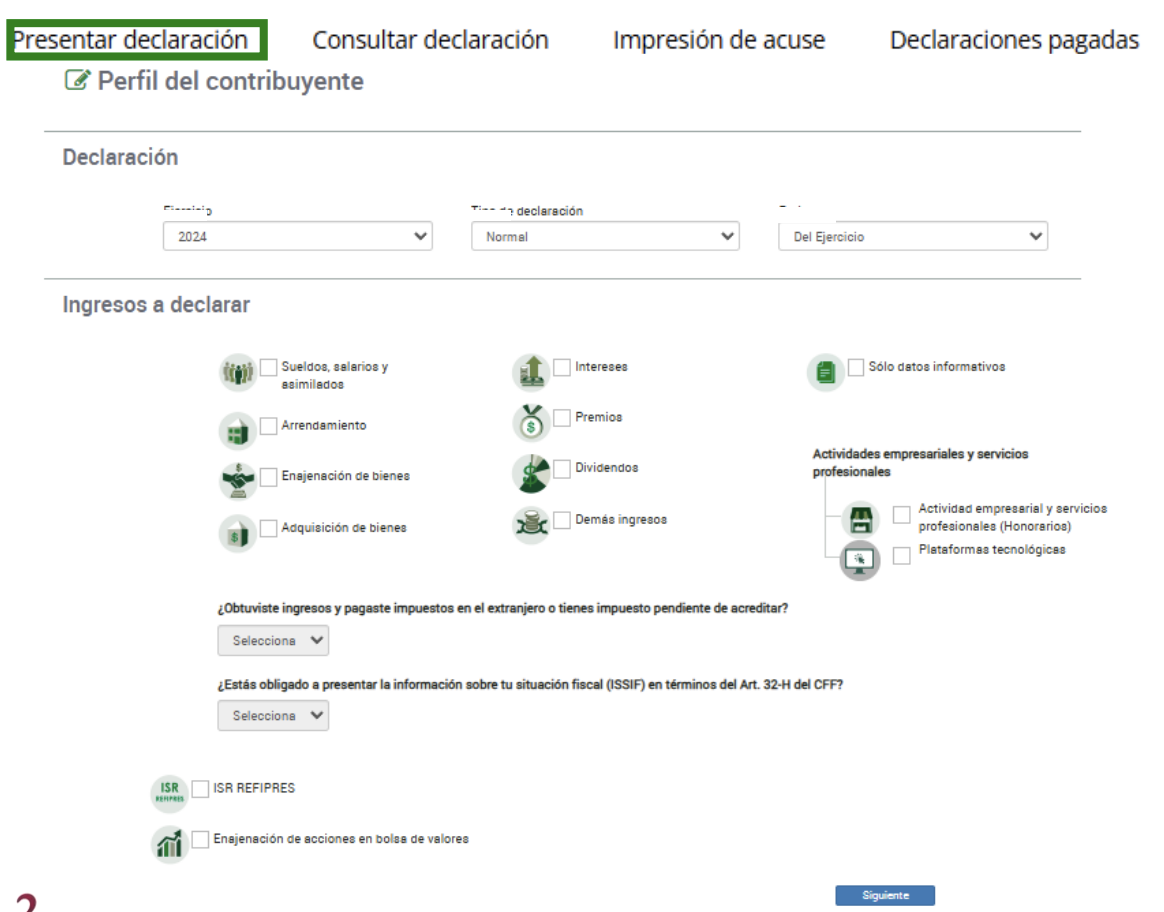Screen dimensions: 1164x912
Task: Enable the Sólo datos informativos checkbox
Action: tap(856, 367)
